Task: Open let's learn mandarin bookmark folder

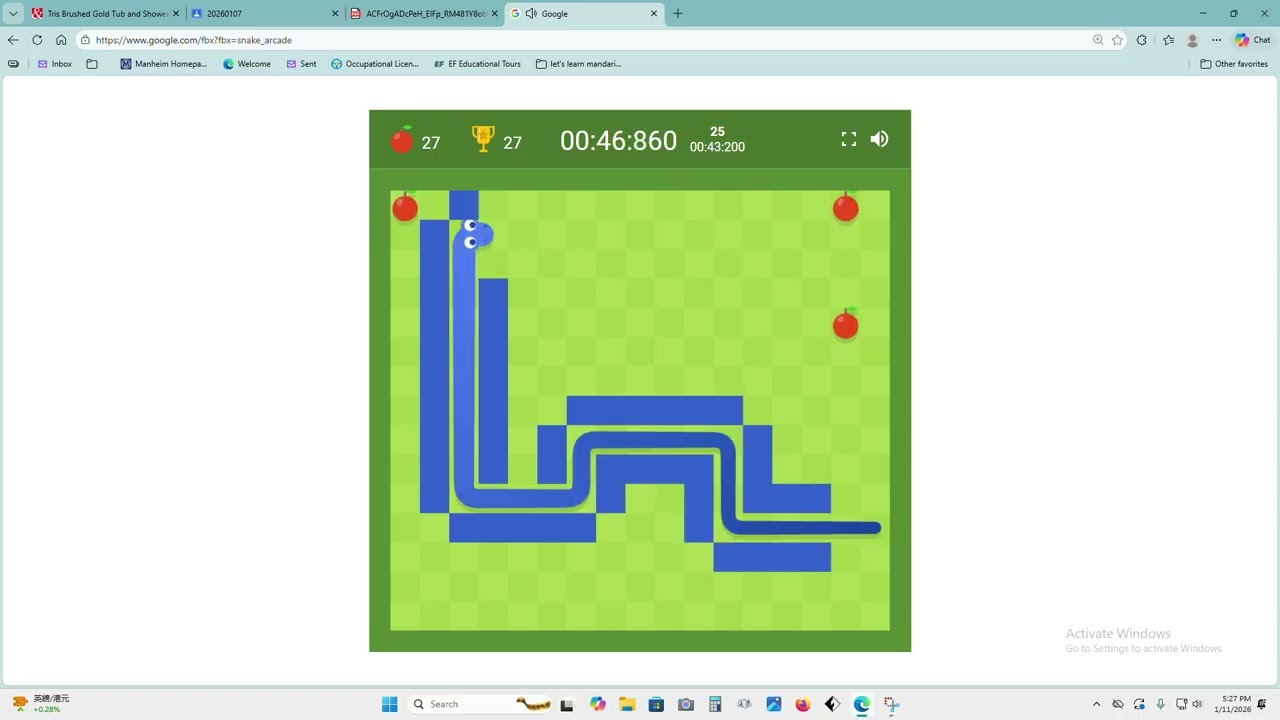Action: 579,64
